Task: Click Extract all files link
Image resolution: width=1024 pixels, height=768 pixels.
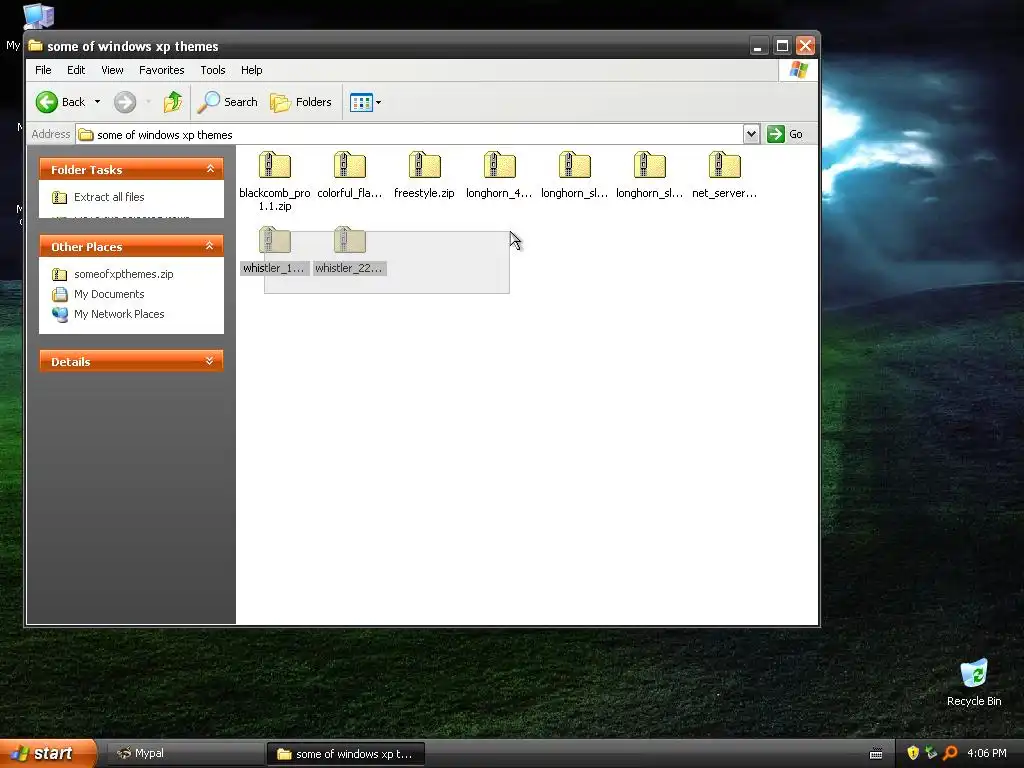Action: coord(109,197)
